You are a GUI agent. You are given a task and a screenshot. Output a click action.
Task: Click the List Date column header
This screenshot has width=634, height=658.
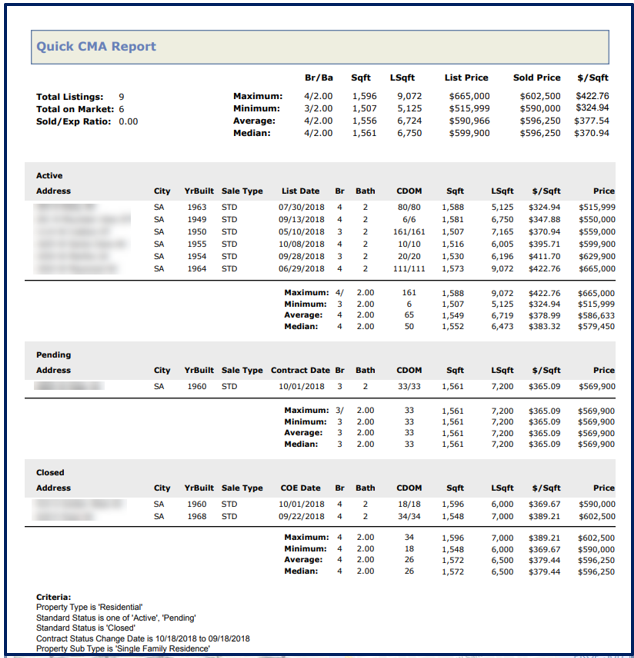[301, 190]
